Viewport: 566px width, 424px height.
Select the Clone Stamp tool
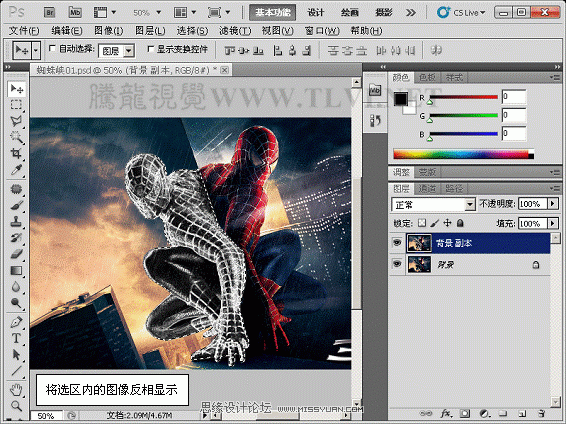[16, 222]
